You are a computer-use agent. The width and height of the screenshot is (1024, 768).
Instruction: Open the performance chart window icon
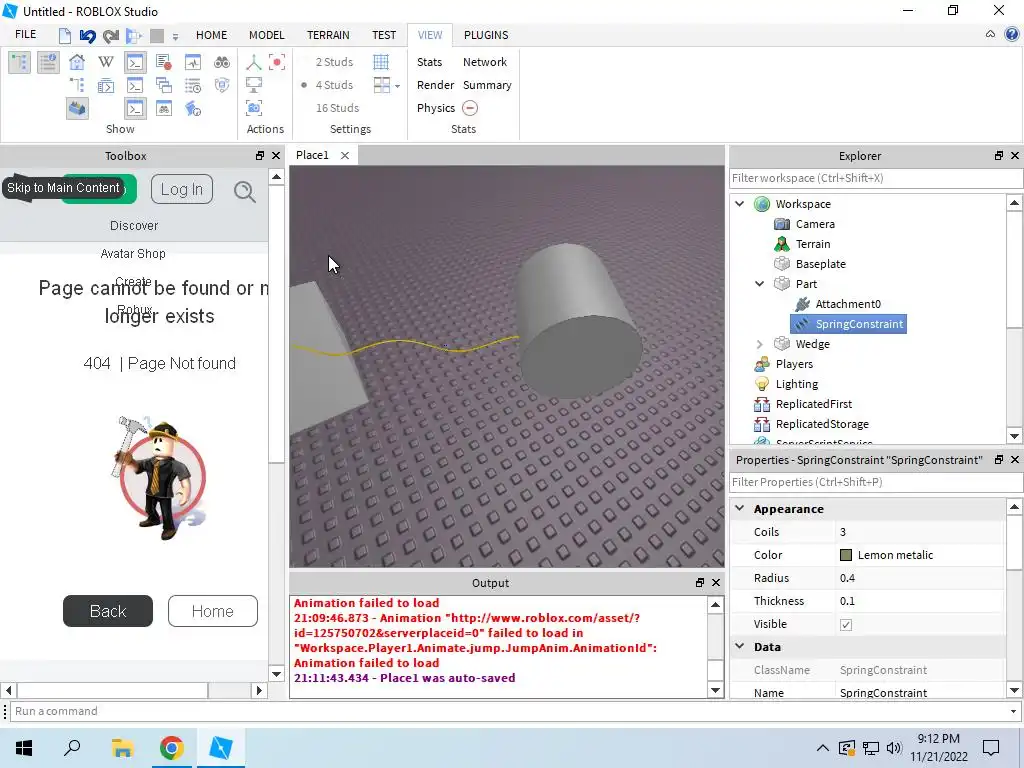193,62
